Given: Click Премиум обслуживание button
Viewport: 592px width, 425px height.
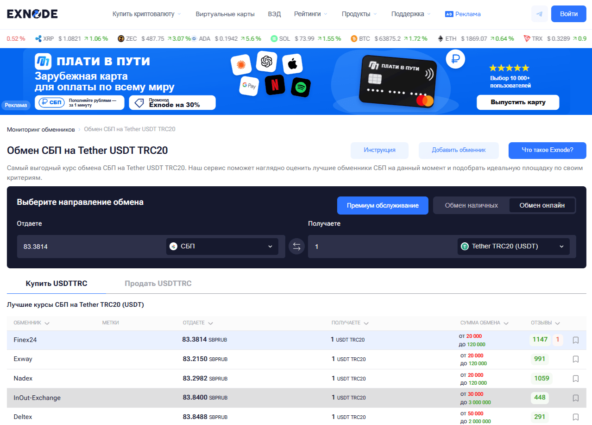Looking at the screenshot, I should tap(382, 205).
